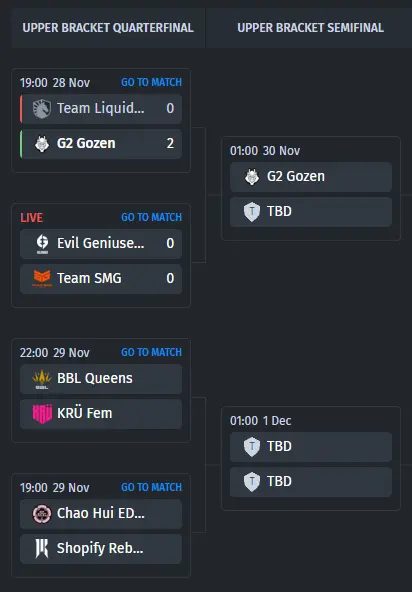
Task: Select the Upper Bracket Quarterfinal header
Action: coord(108,28)
